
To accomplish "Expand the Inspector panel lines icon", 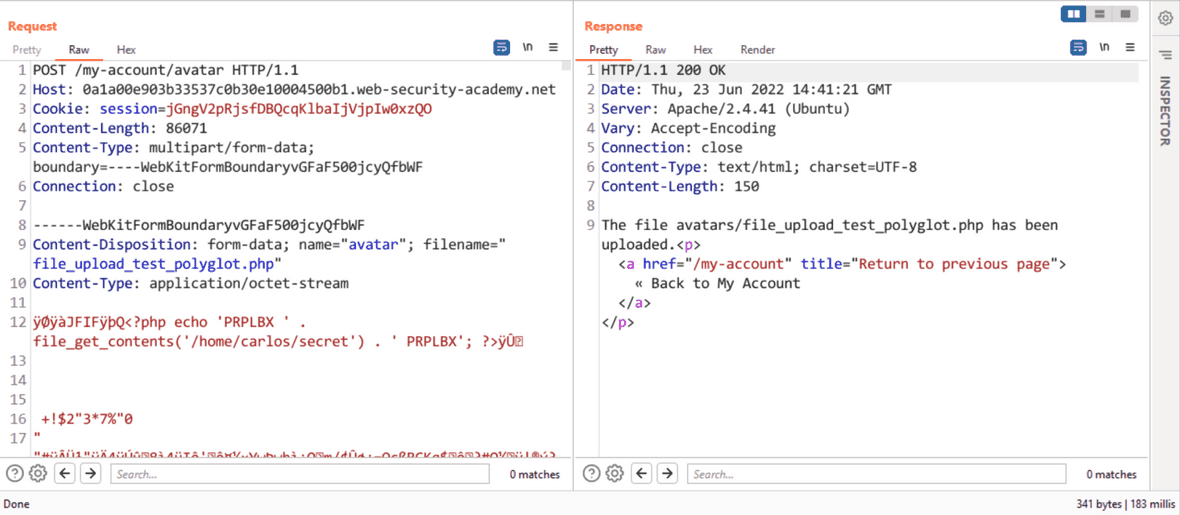I will click(x=1165, y=54).
